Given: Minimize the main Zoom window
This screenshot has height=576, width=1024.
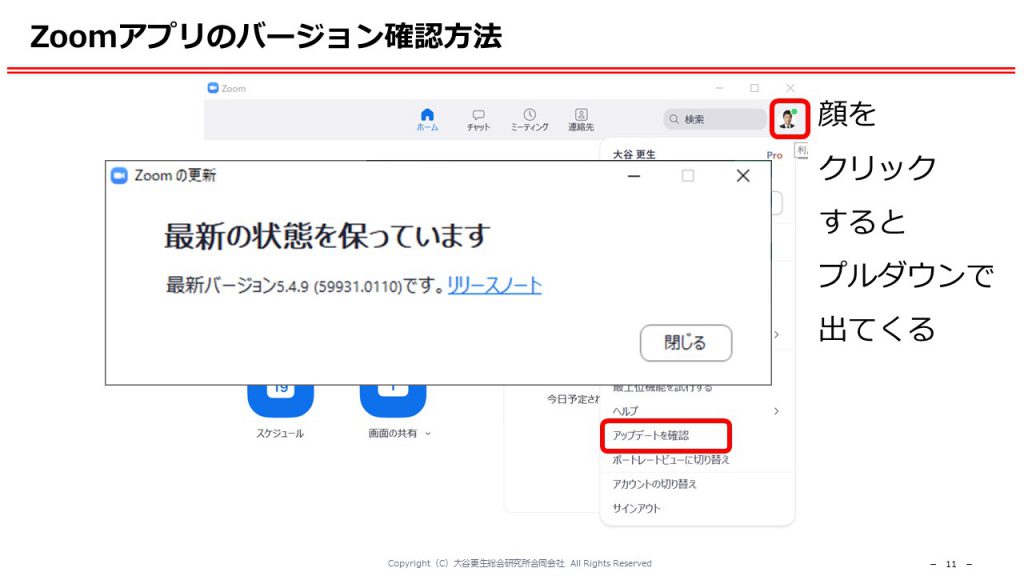Looking at the screenshot, I should (720, 88).
